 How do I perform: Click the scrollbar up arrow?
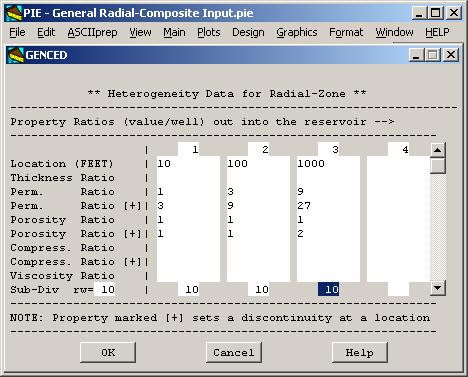click(438, 150)
